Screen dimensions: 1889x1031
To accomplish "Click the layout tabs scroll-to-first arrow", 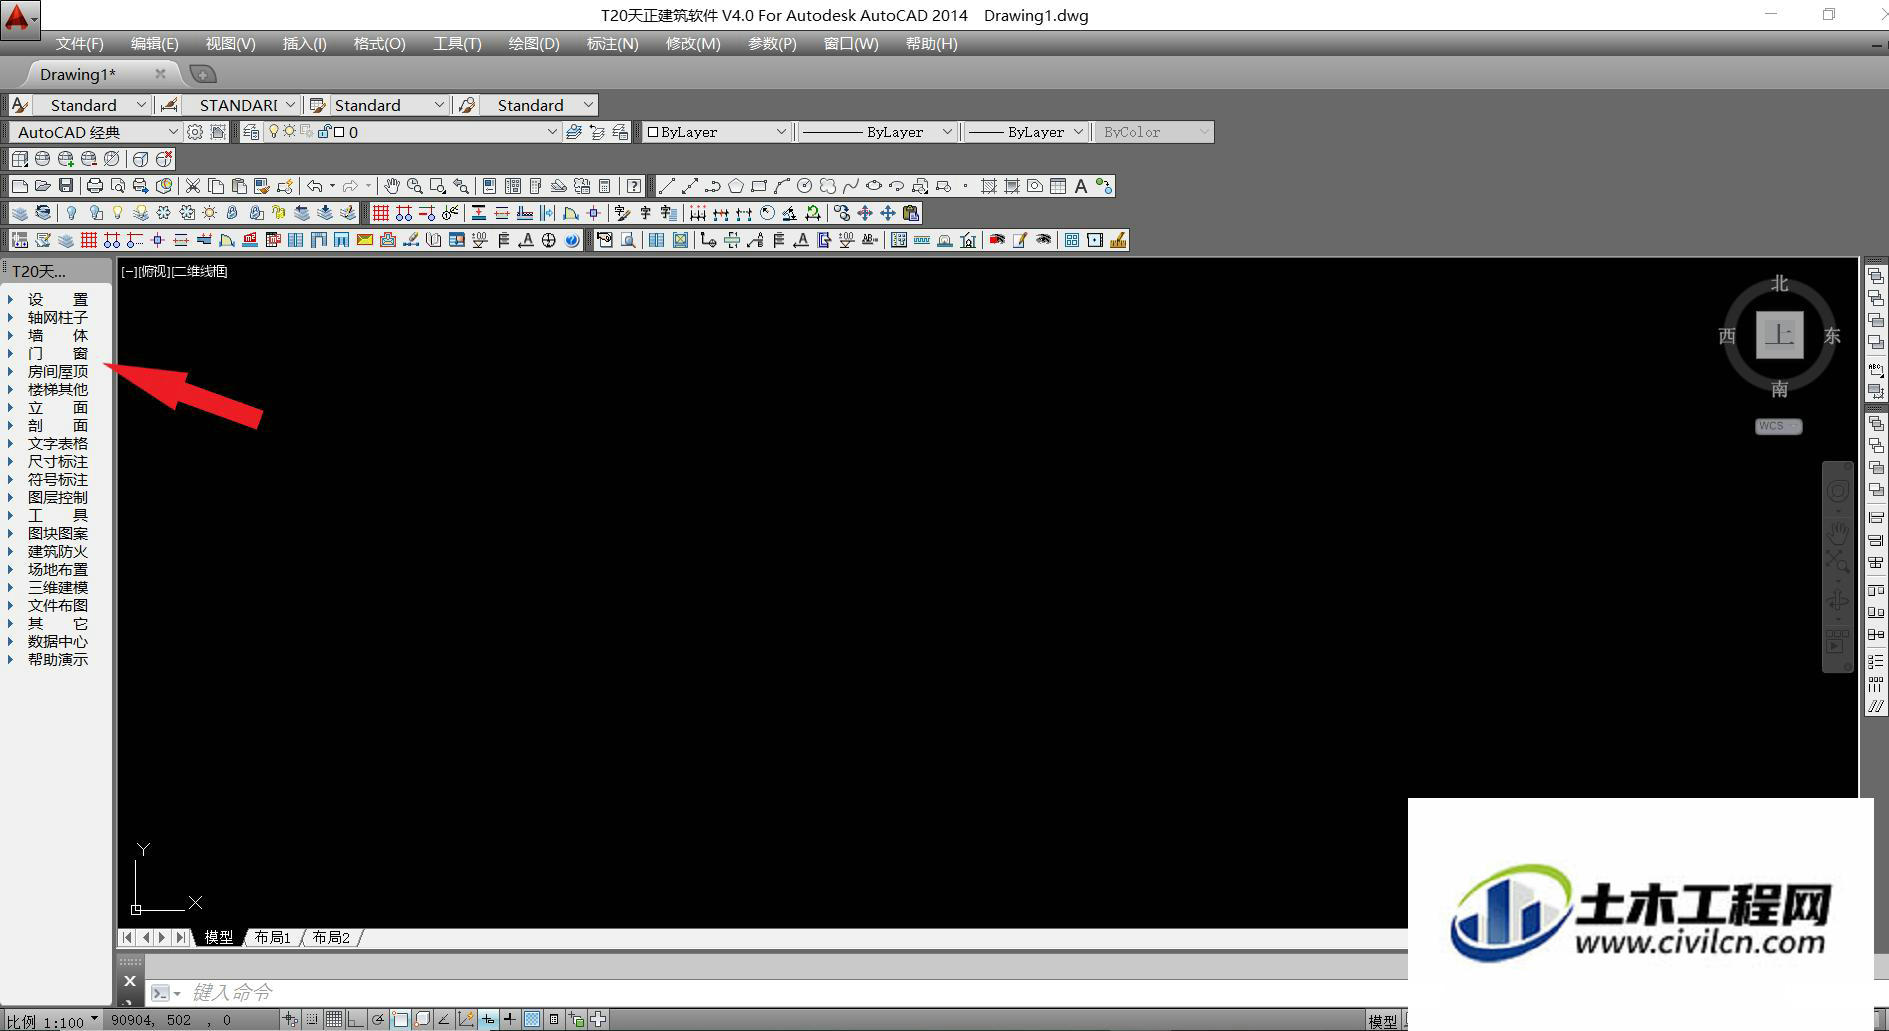I will (127, 937).
